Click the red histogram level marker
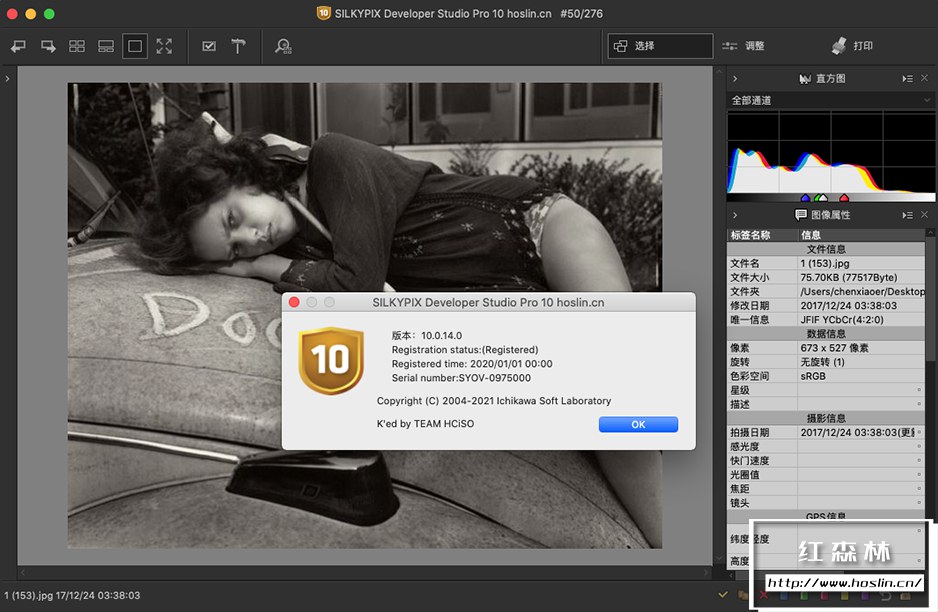 (843, 198)
